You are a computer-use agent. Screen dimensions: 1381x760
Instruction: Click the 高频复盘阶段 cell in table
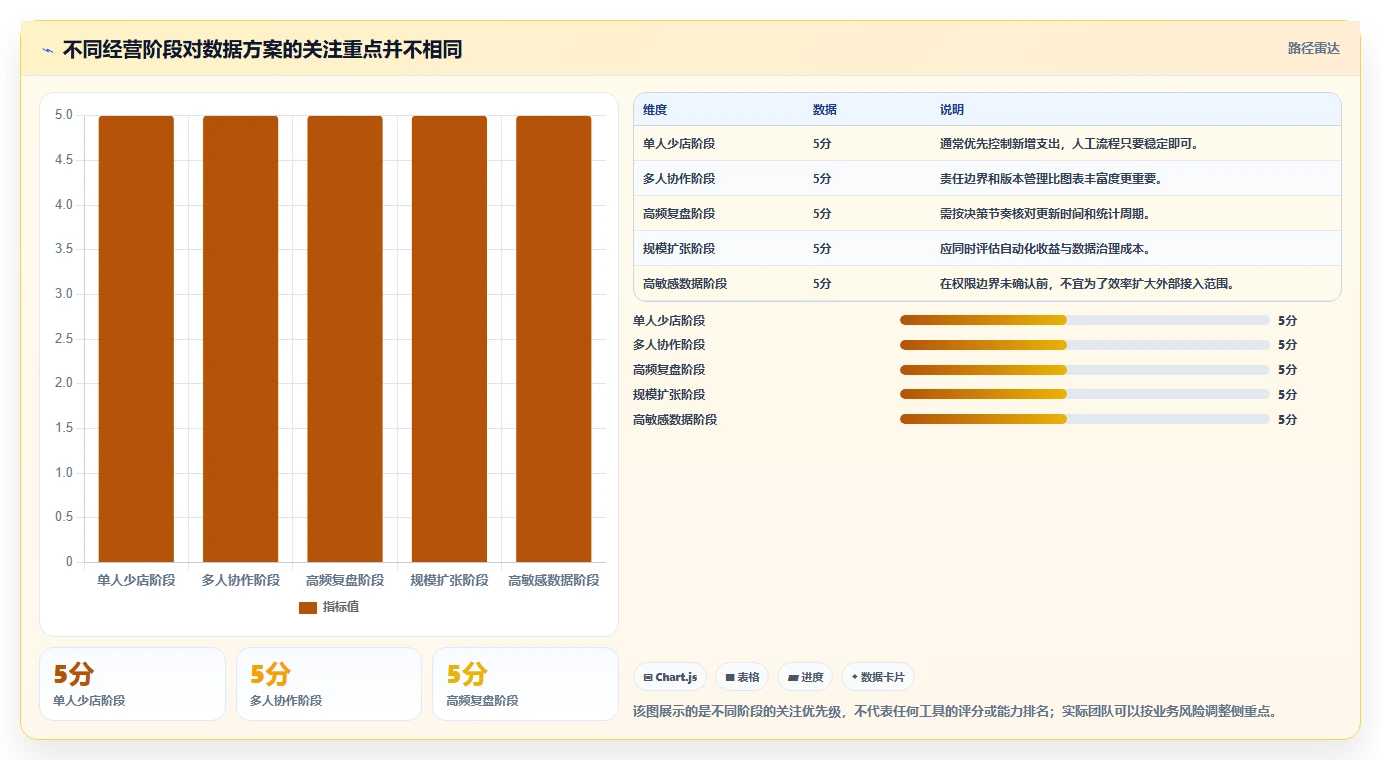679,214
